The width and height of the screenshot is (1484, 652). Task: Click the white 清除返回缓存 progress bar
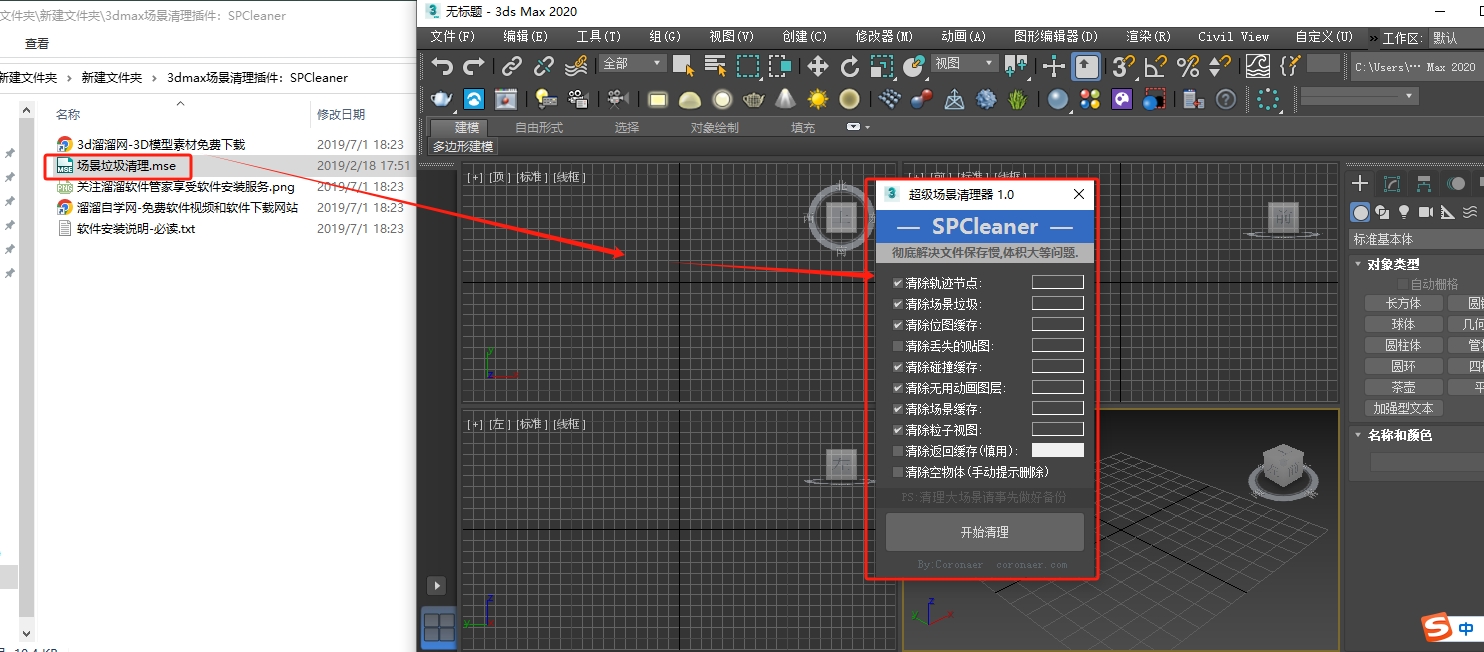[1057, 451]
